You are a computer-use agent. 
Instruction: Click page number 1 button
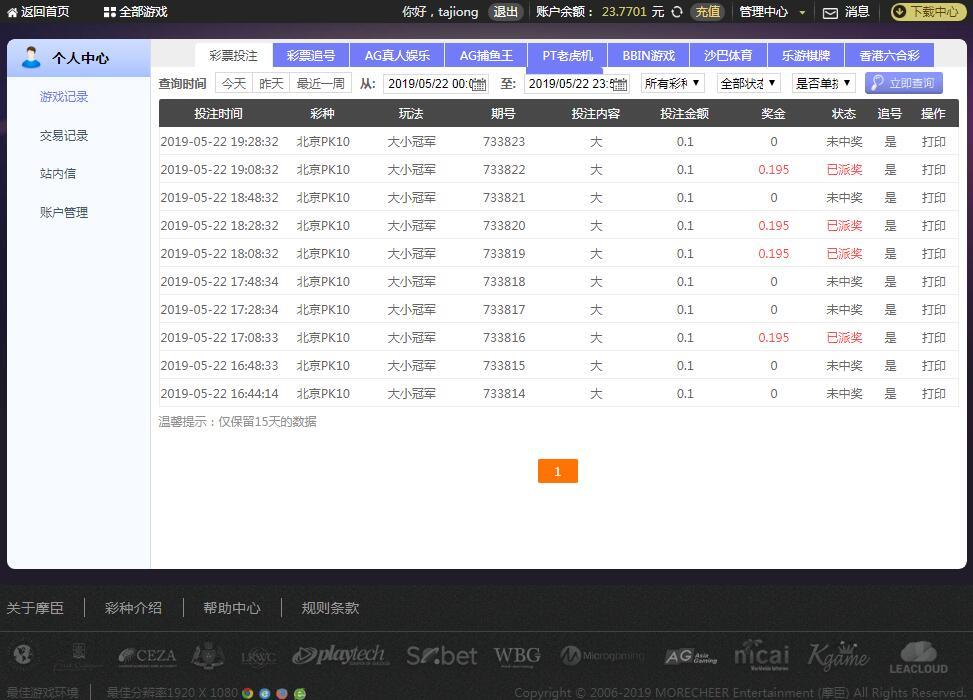(x=557, y=471)
